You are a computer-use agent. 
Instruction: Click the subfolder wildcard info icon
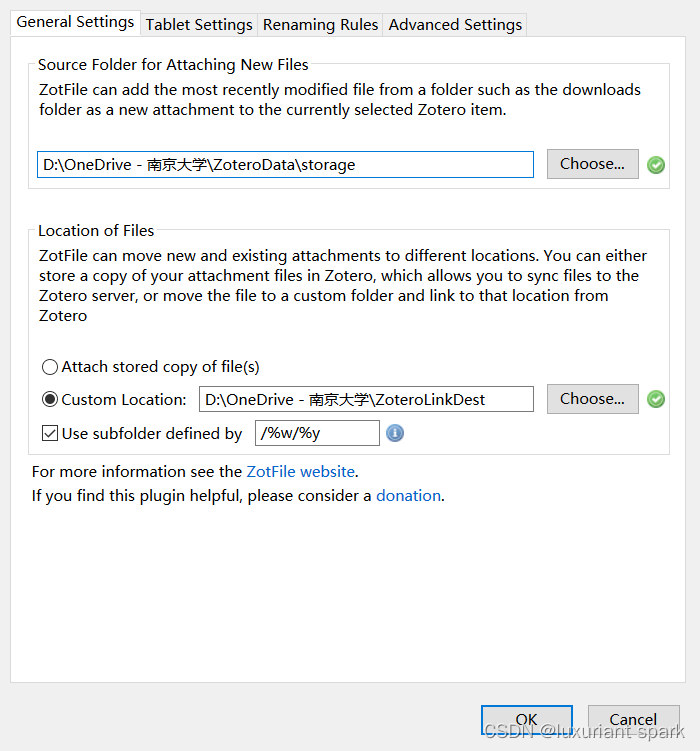pyautogui.click(x=395, y=433)
